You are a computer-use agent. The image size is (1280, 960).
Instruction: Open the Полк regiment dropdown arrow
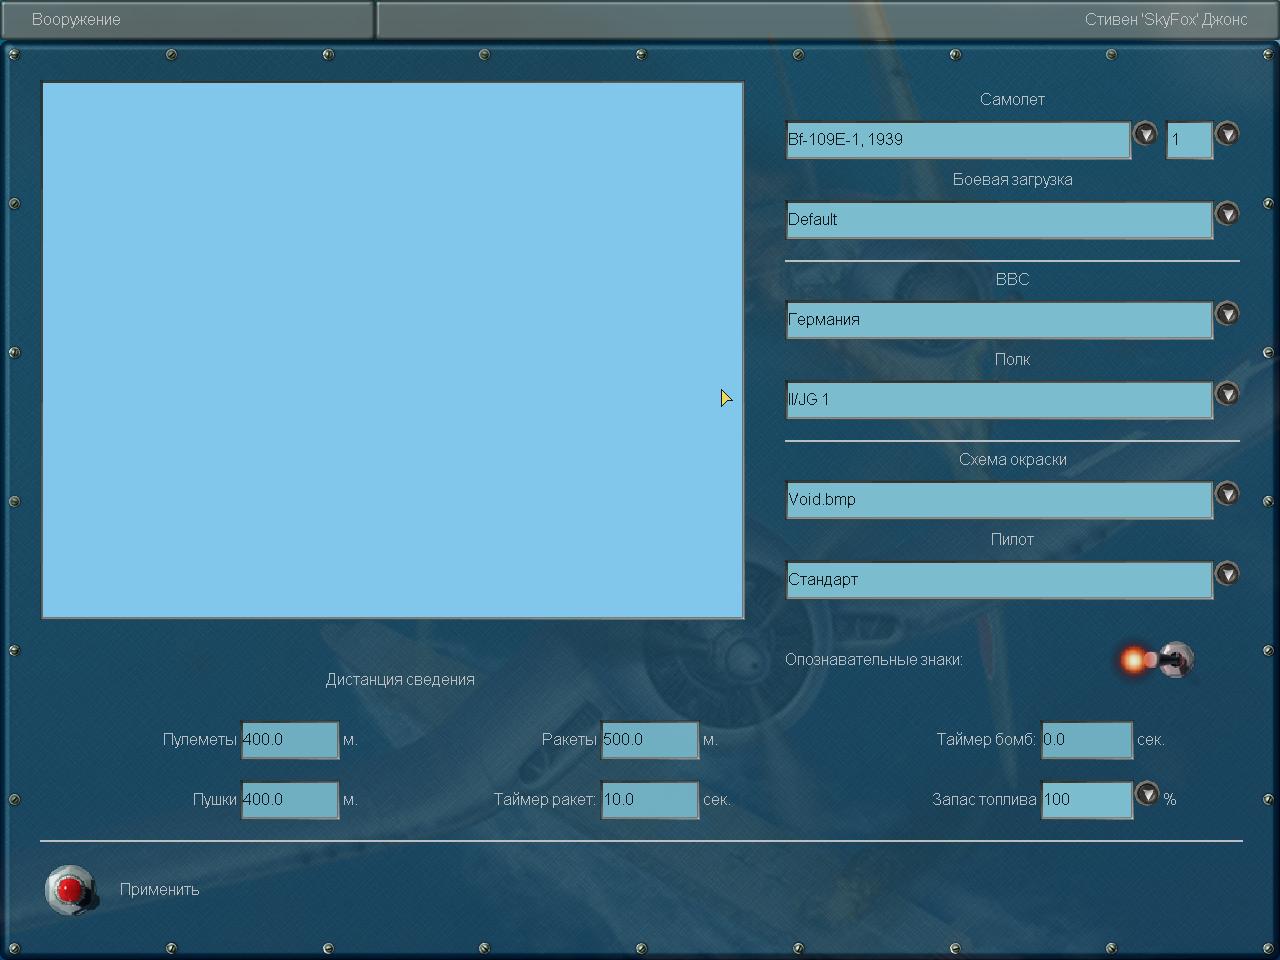1227,393
